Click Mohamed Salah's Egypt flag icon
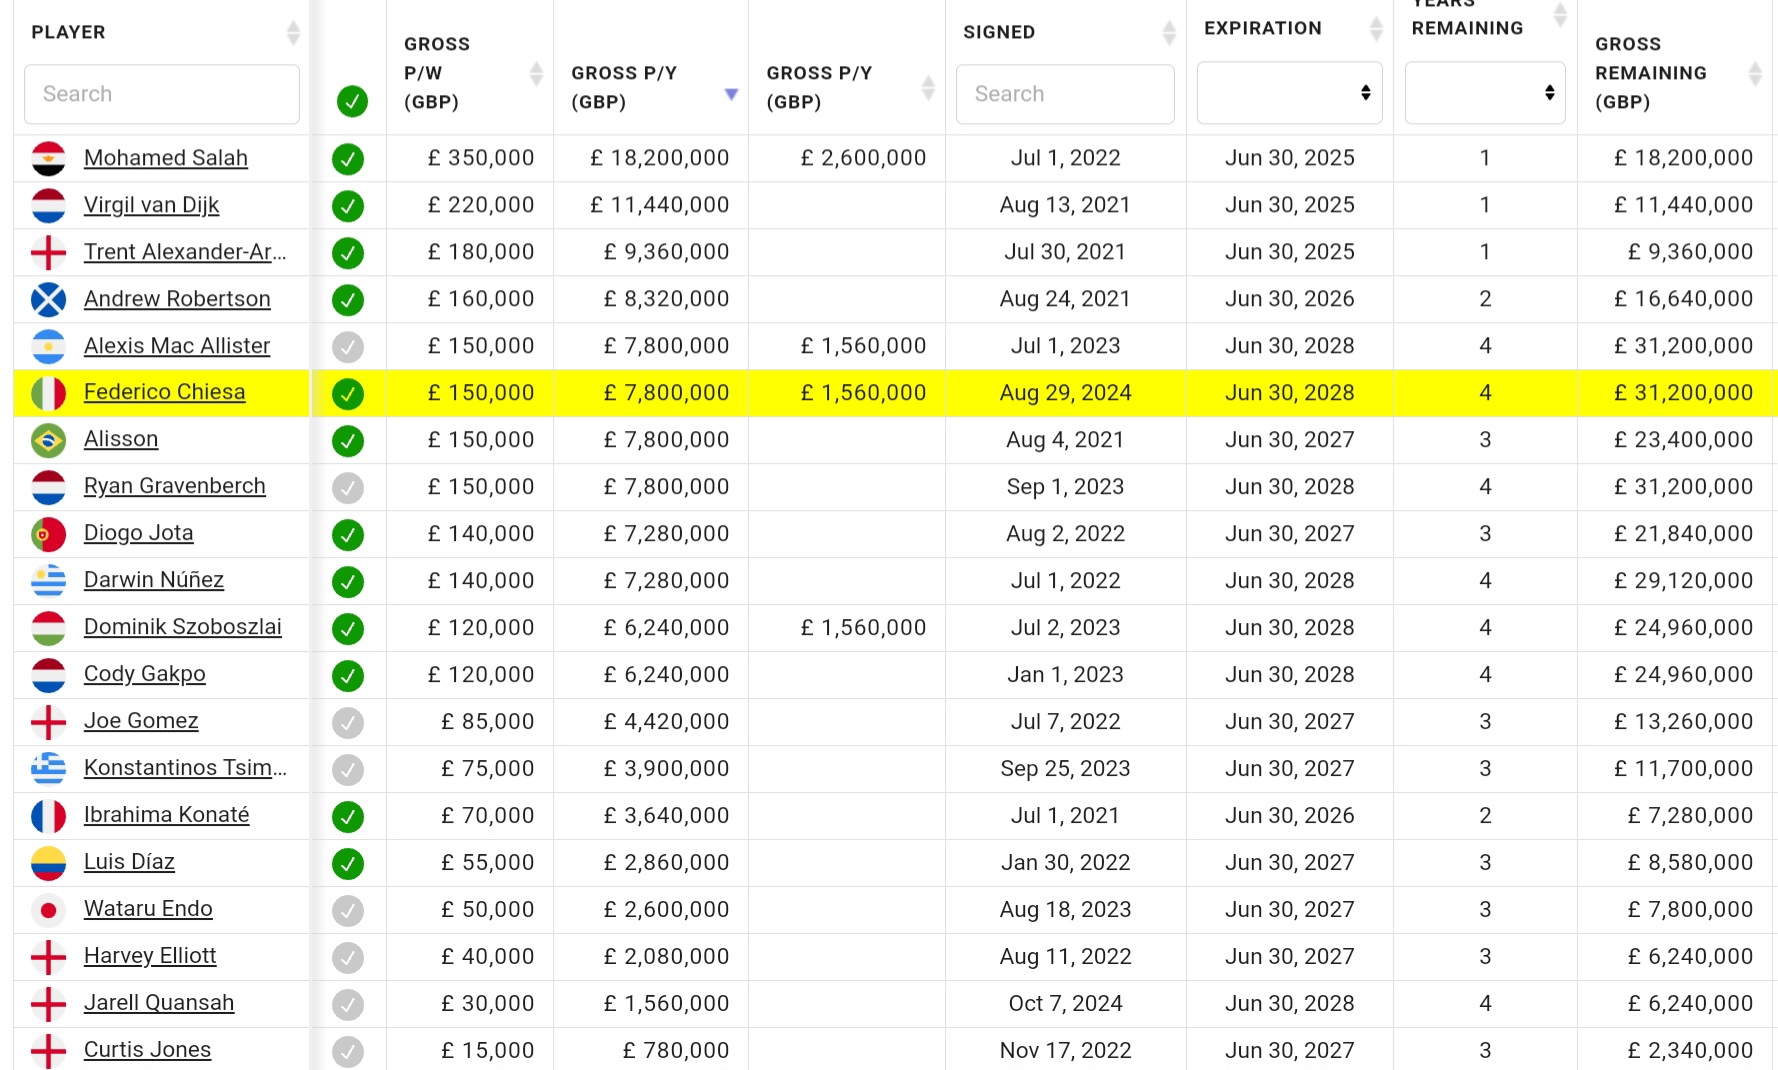This screenshot has height=1070, width=1778. pos(48,158)
